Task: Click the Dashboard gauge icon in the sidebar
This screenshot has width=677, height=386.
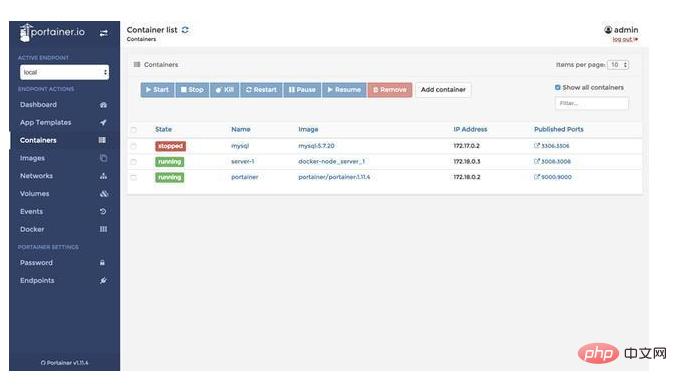Action: point(103,105)
